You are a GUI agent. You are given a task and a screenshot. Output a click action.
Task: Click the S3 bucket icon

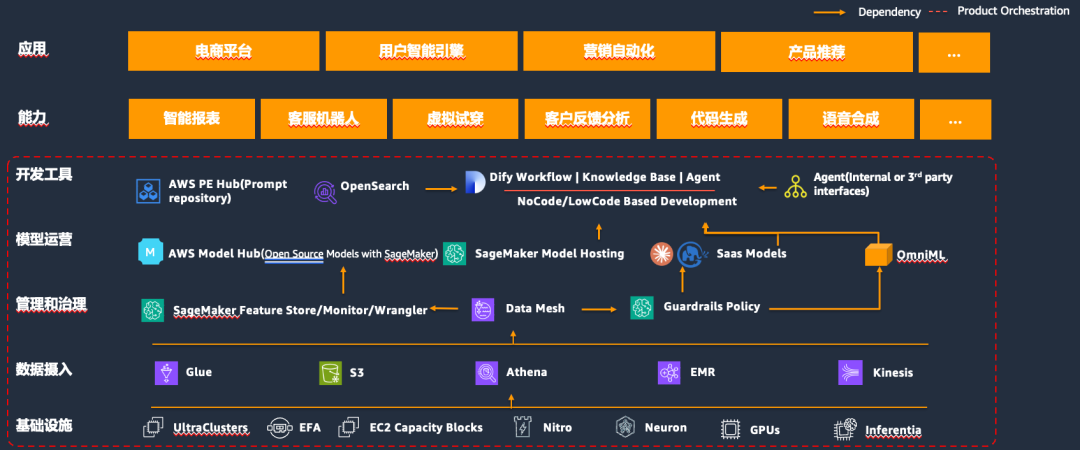(331, 373)
